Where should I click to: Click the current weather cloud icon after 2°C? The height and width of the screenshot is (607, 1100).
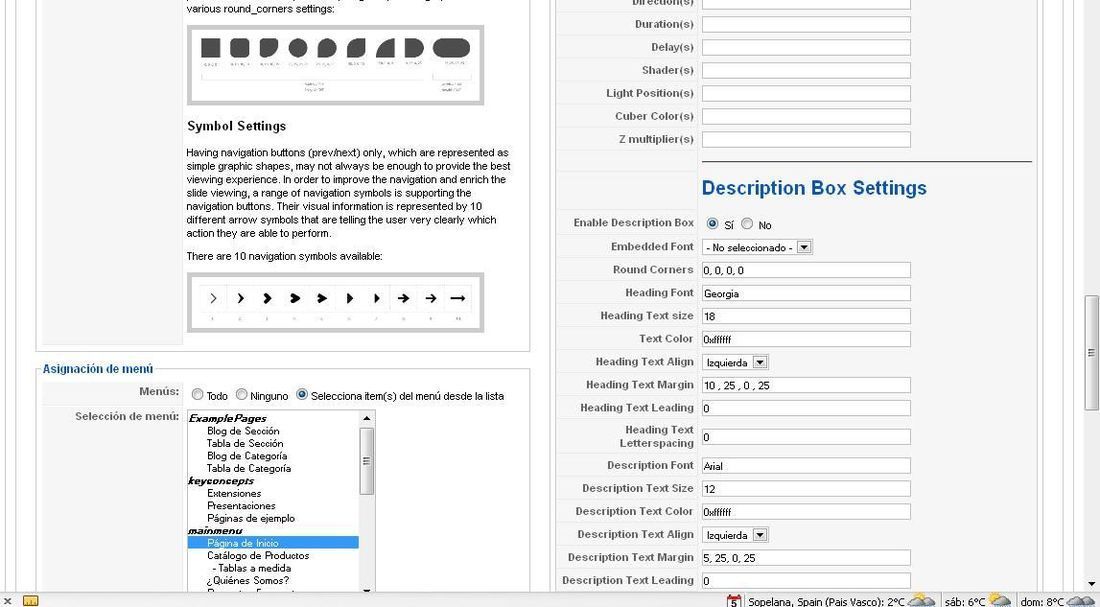920,601
